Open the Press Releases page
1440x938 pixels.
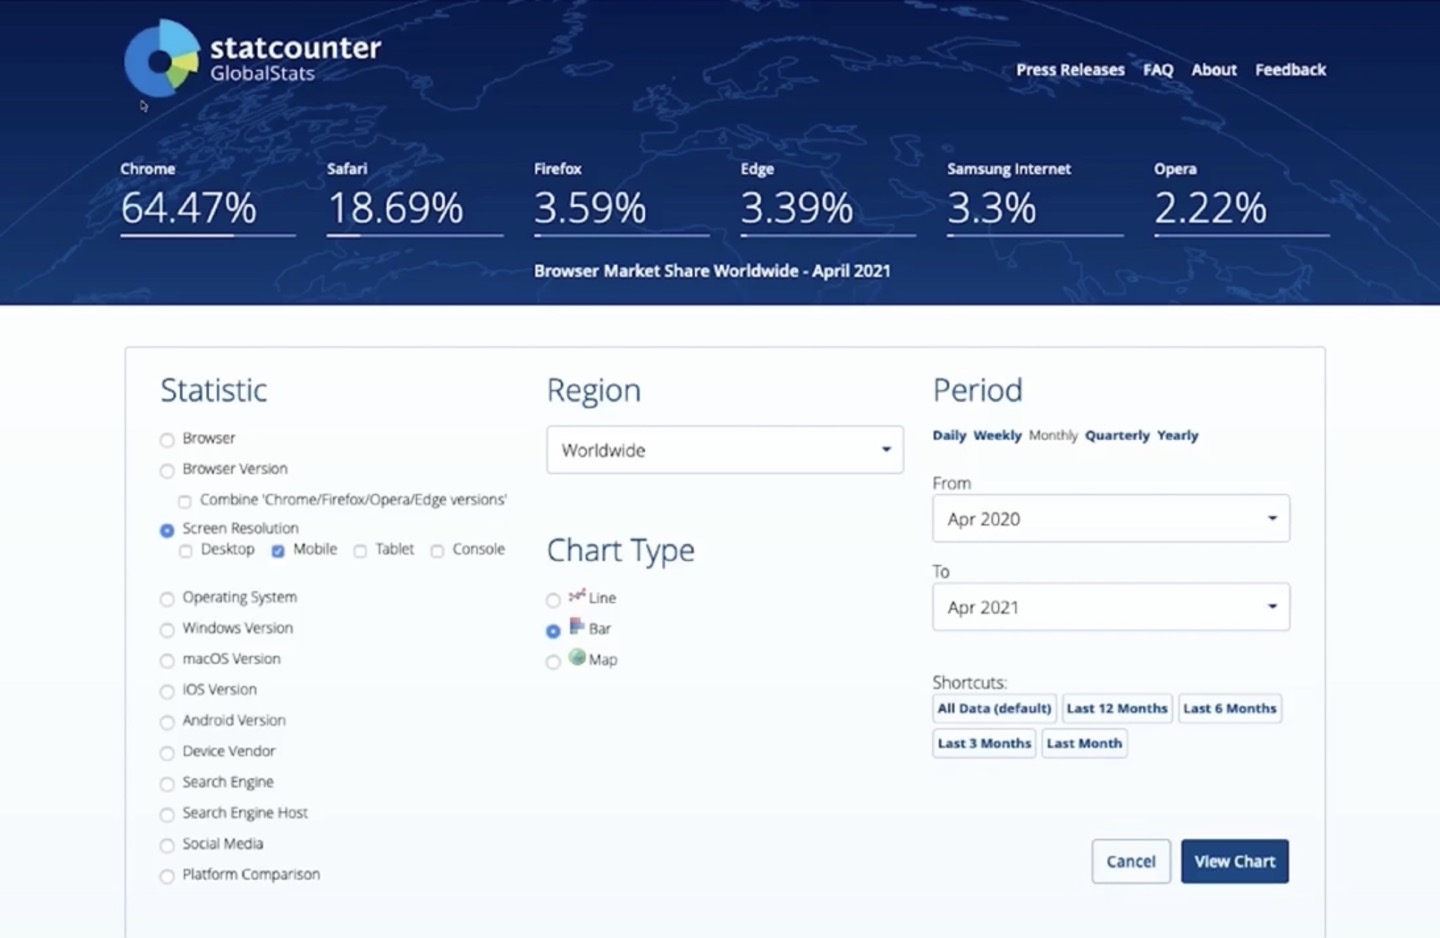(x=1070, y=70)
